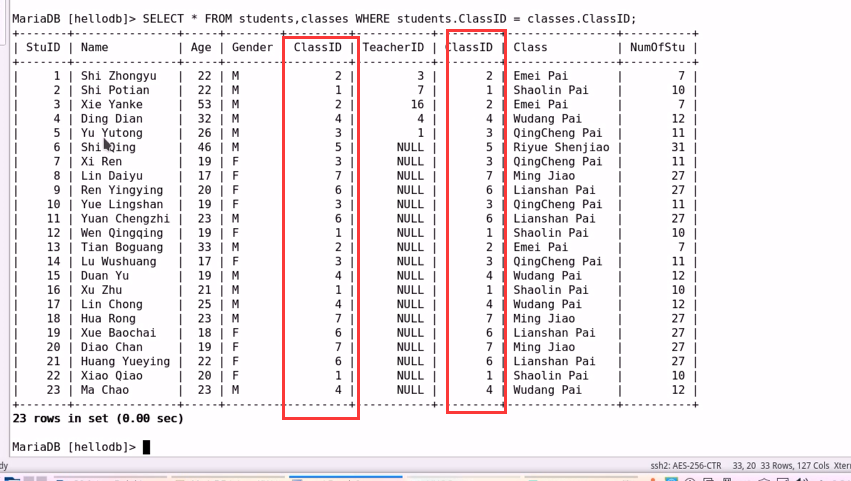851x481 pixels.
Task: Click the bottom MariaDB [hellodb]> prompt
Action: coord(74,447)
